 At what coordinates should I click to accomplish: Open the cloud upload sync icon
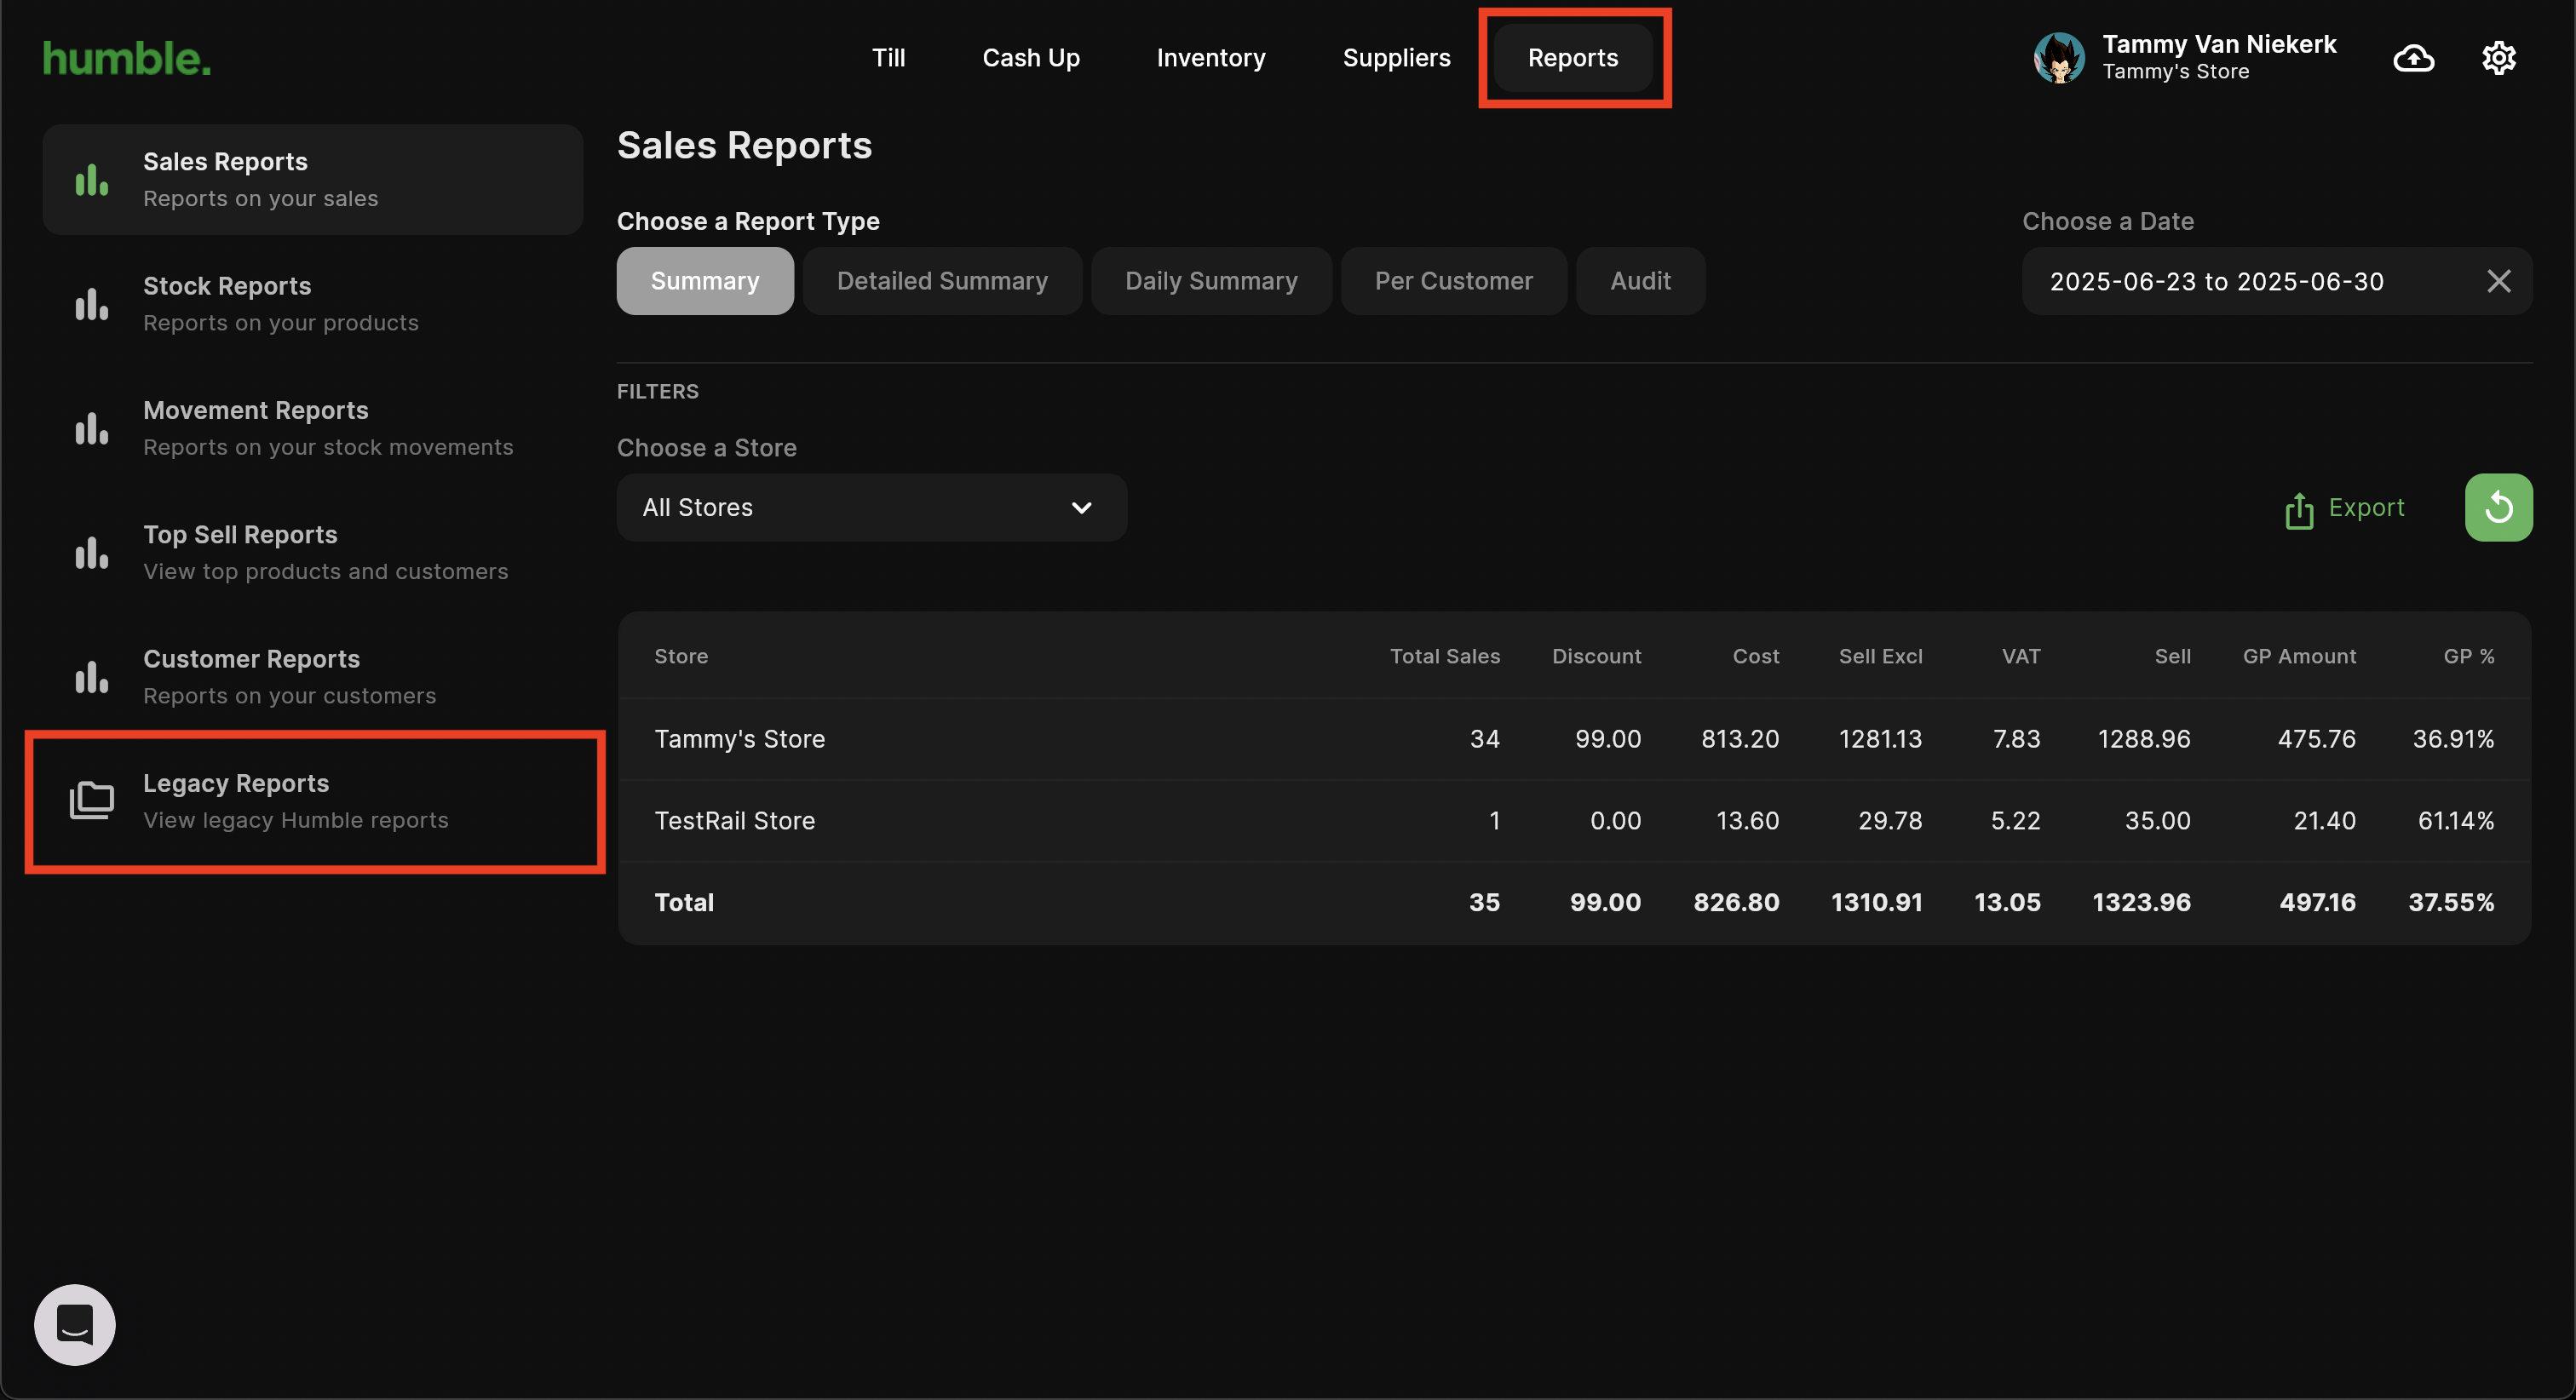click(2413, 58)
